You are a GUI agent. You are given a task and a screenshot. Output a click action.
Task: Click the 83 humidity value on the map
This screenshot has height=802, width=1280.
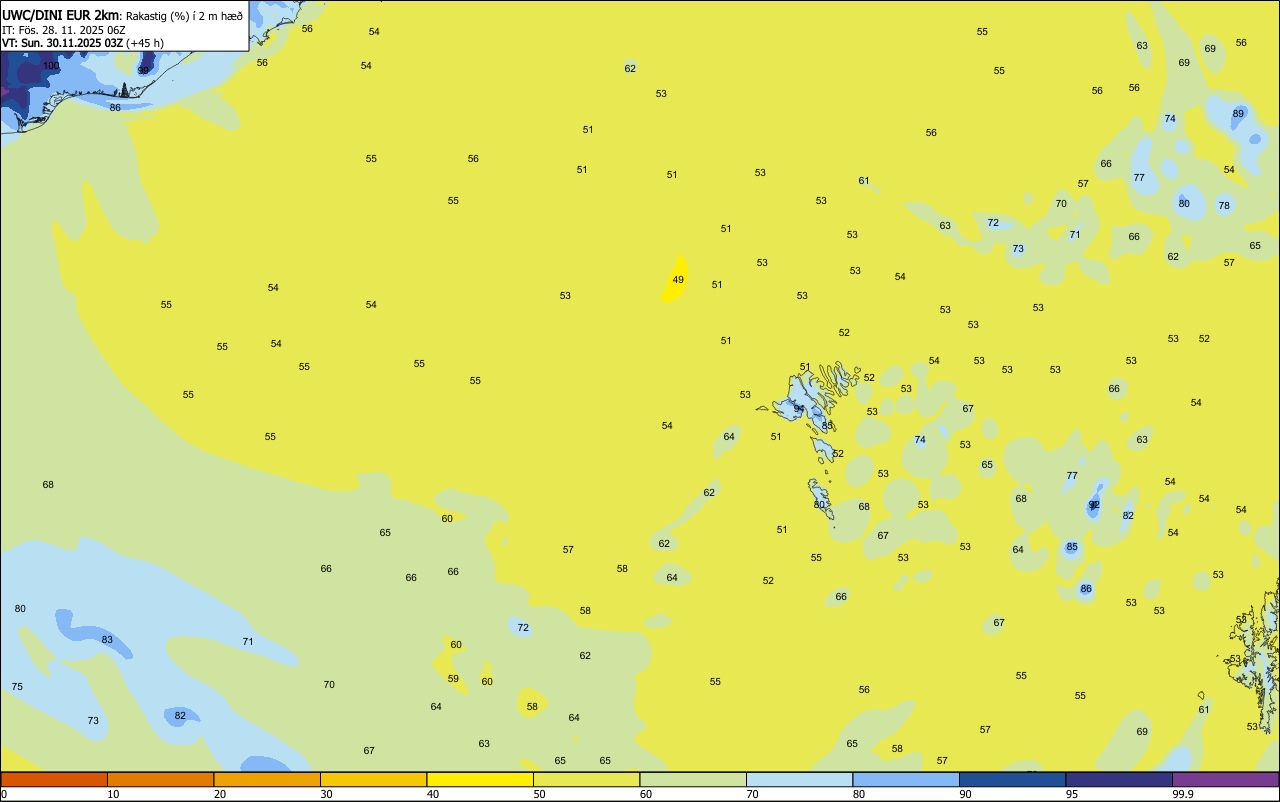coord(107,639)
